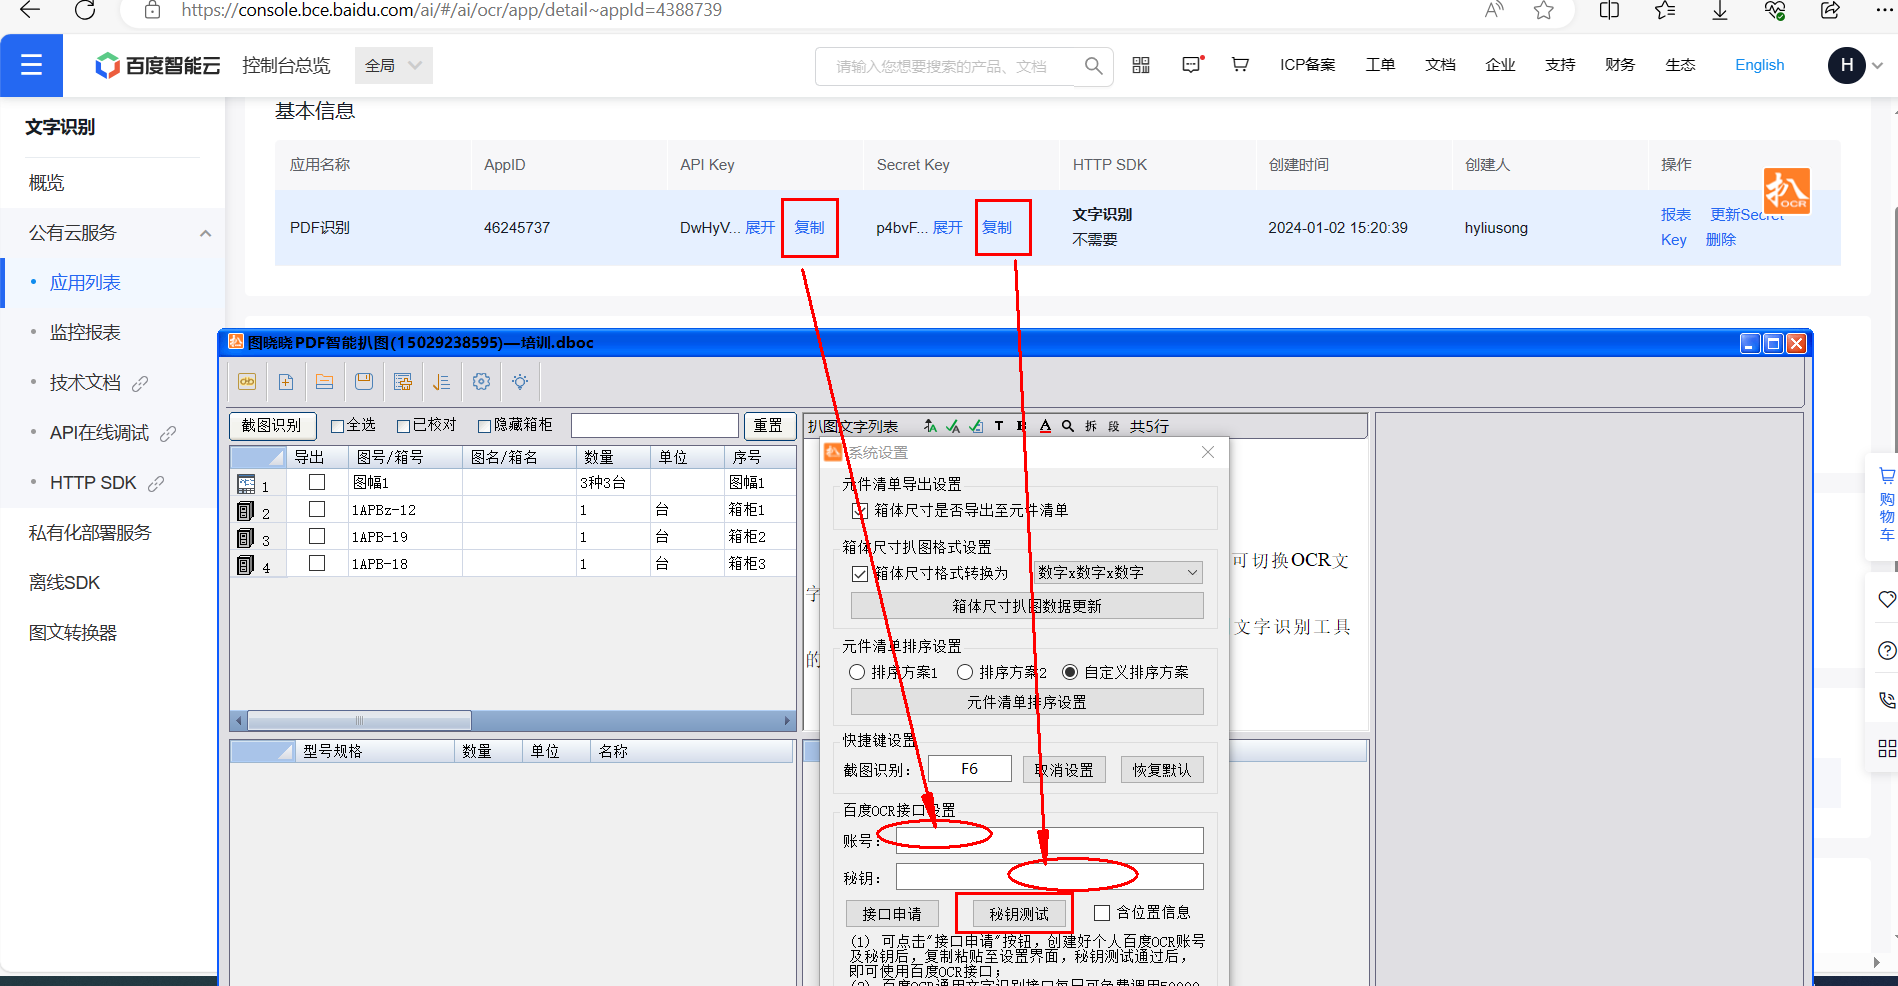The width and height of the screenshot is (1898, 986).
Task: Open the message notifications icon
Action: click(1192, 65)
